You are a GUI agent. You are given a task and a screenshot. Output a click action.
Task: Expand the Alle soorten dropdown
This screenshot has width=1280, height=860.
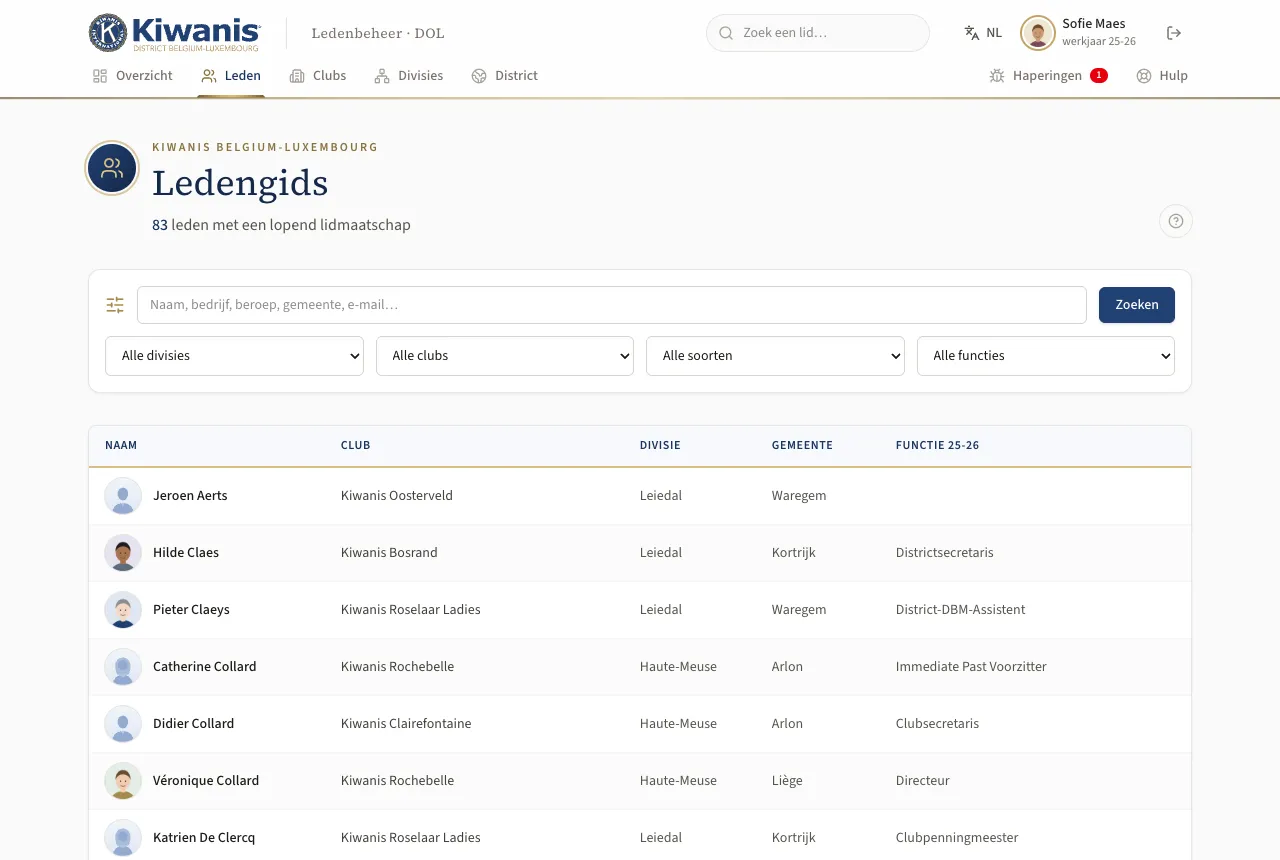click(x=775, y=356)
